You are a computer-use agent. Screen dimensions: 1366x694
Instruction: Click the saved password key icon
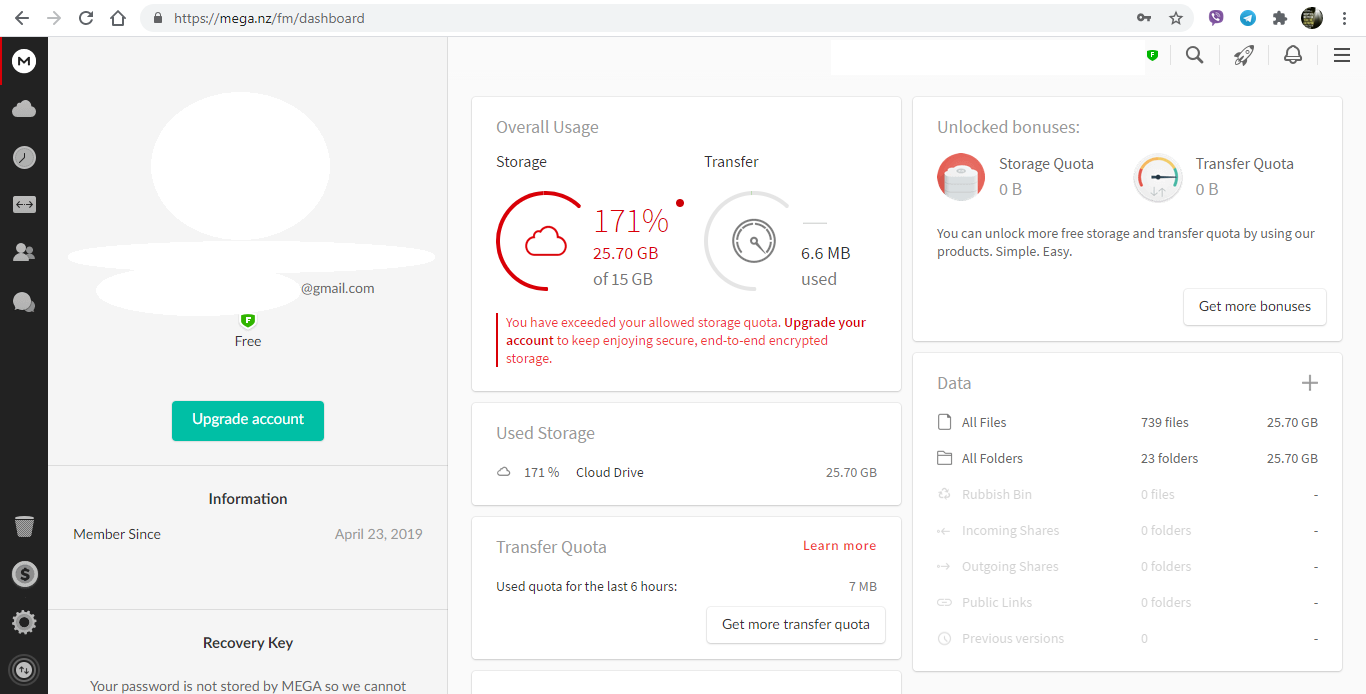pos(1144,18)
